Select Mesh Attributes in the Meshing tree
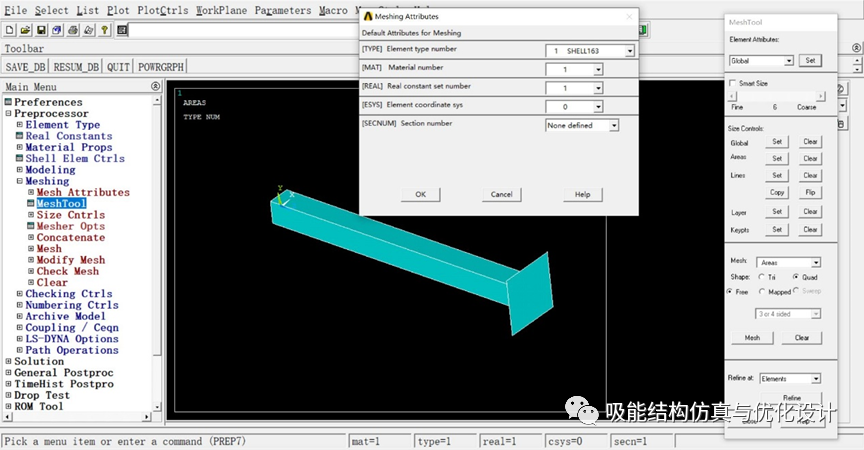The height and width of the screenshot is (450, 864). click(83, 192)
